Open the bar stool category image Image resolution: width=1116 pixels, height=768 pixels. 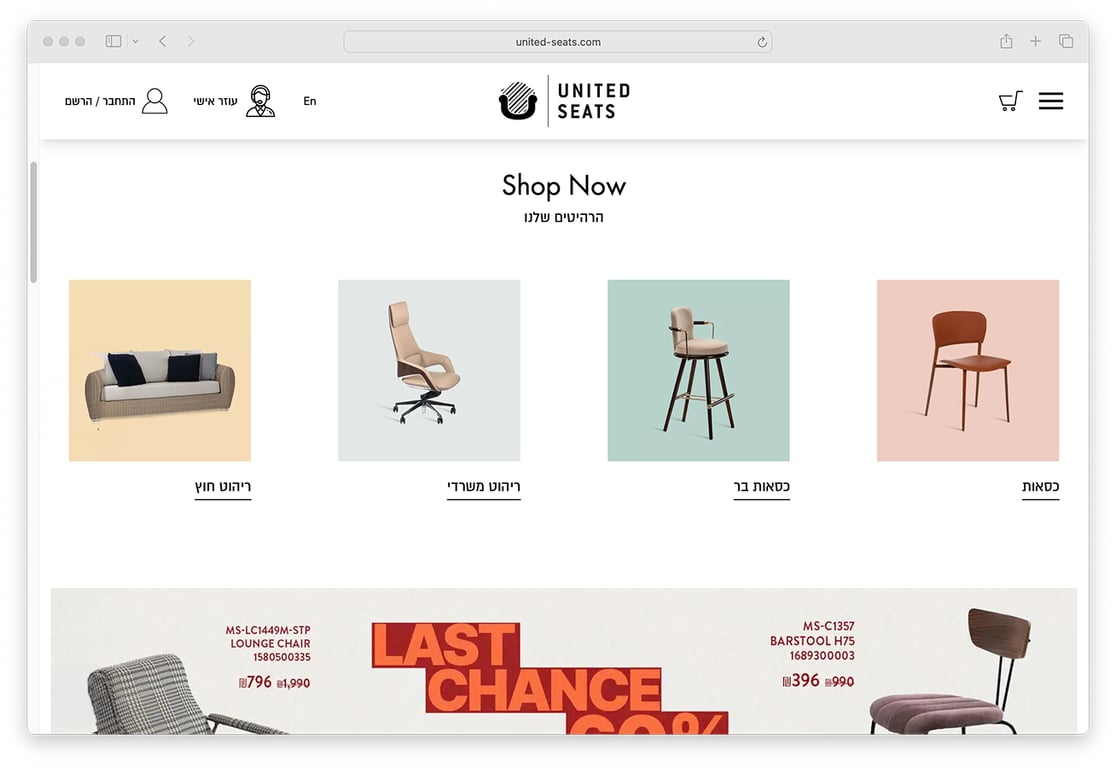pos(698,370)
